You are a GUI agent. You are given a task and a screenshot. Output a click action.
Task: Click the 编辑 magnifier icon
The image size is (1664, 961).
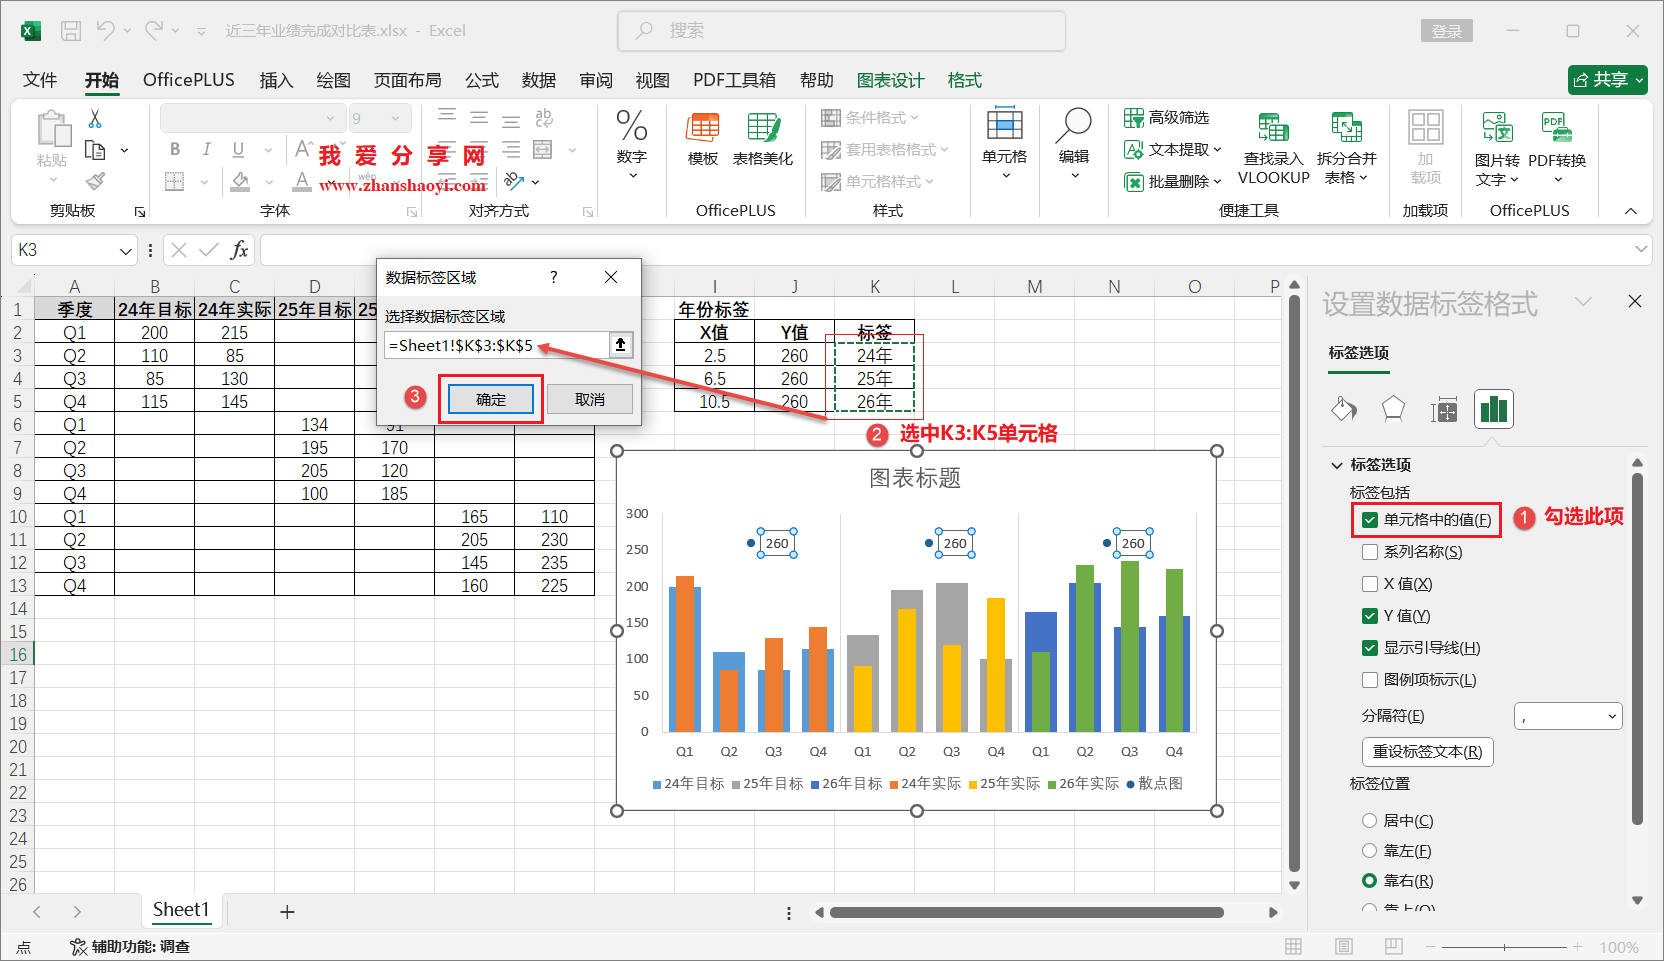(1074, 125)
